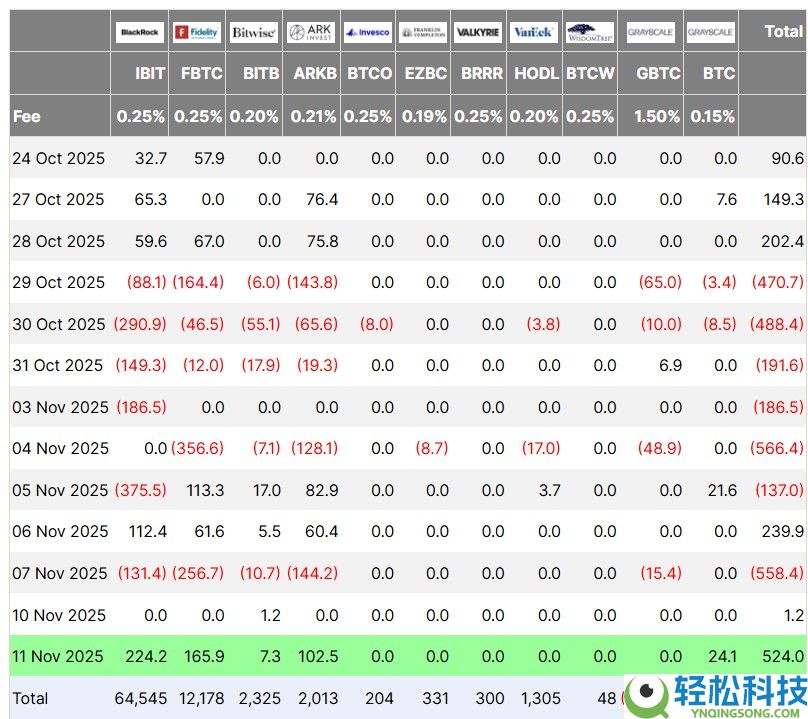Click the 0.21% ARKB fee value

pyautogui.click(x=313, y=116)
